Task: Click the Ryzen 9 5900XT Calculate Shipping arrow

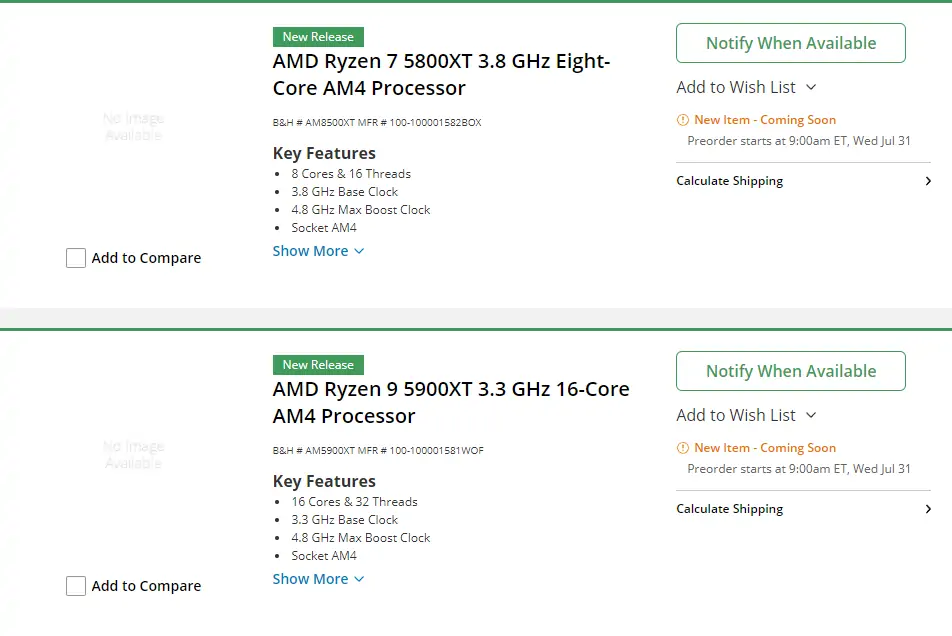Action: (x=928, y=509)
